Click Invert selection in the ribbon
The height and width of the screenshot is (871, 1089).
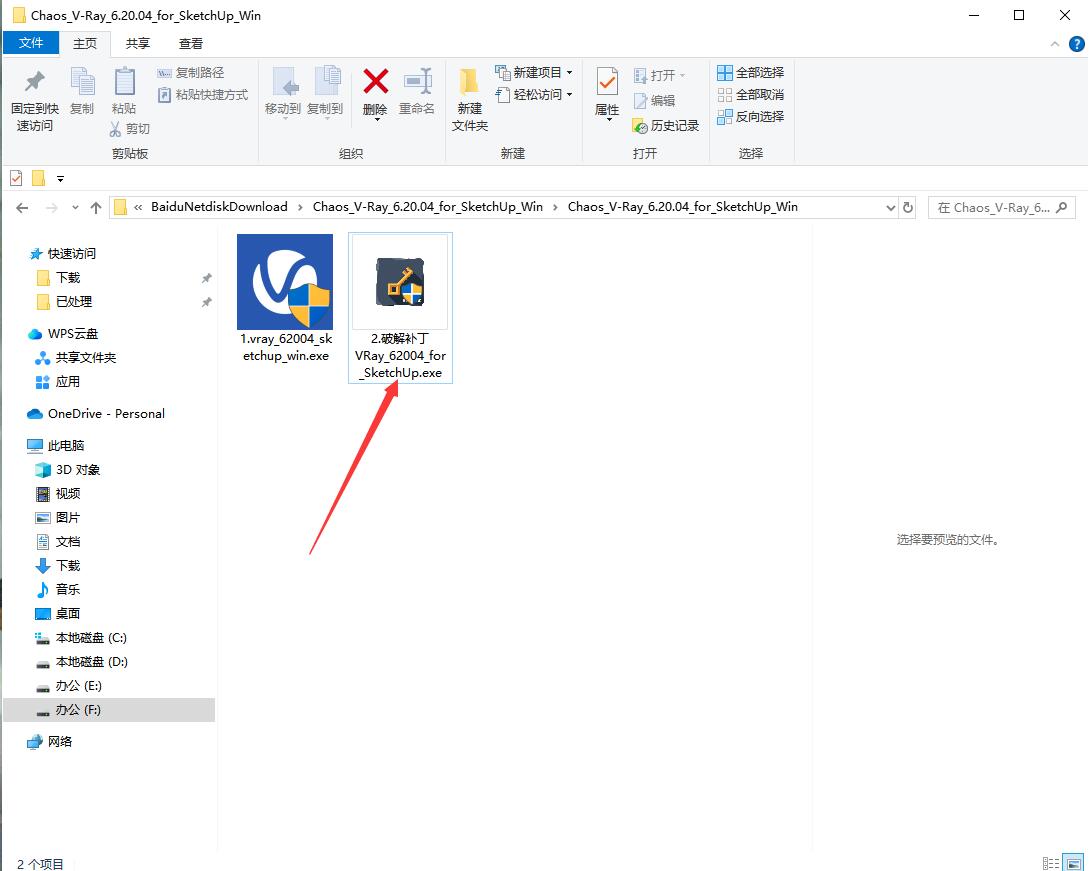pyautogui.click(x=751, y=117)
